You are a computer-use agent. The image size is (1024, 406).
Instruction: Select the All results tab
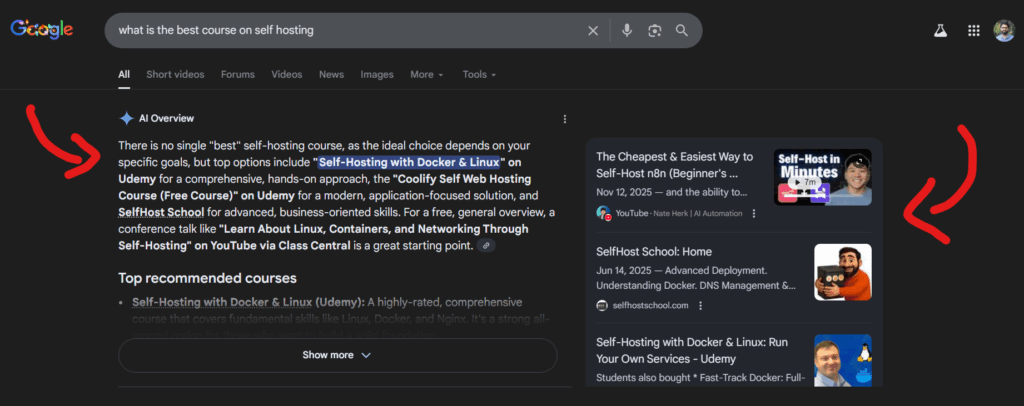tap(123, 74)
